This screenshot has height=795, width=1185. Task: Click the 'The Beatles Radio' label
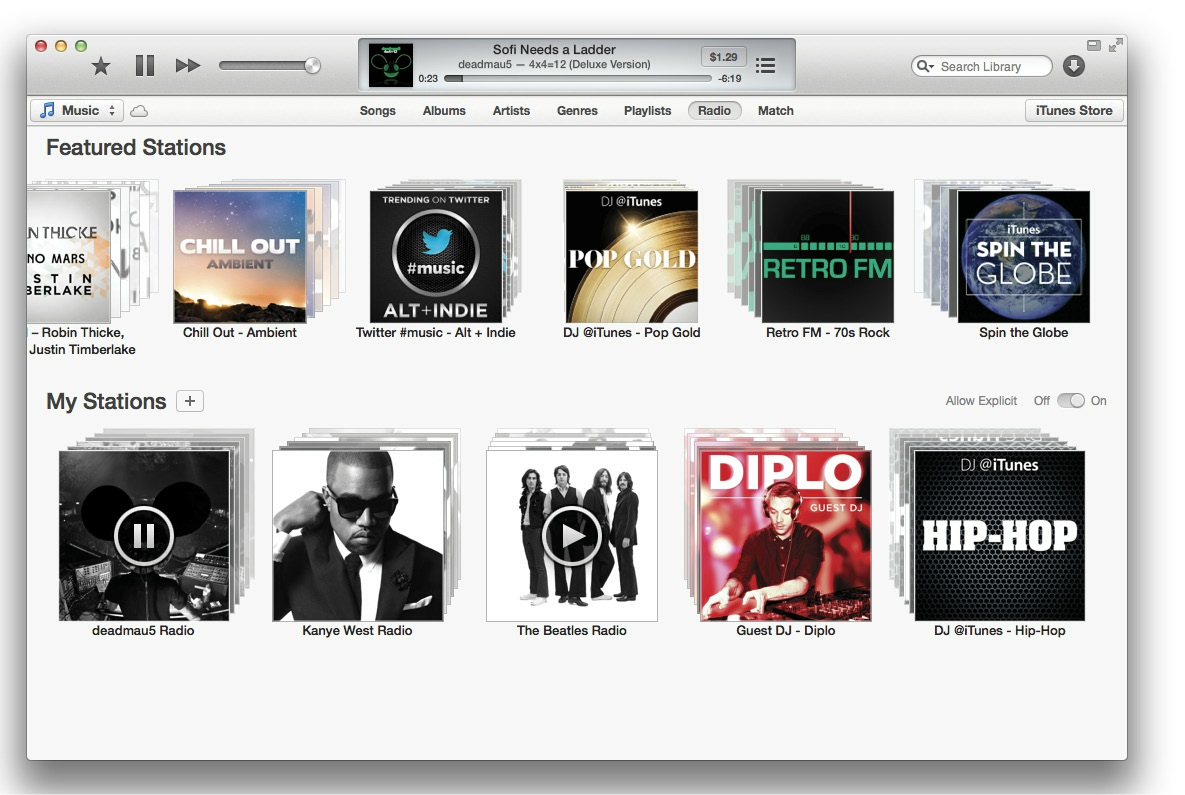(x=571, y=630)
